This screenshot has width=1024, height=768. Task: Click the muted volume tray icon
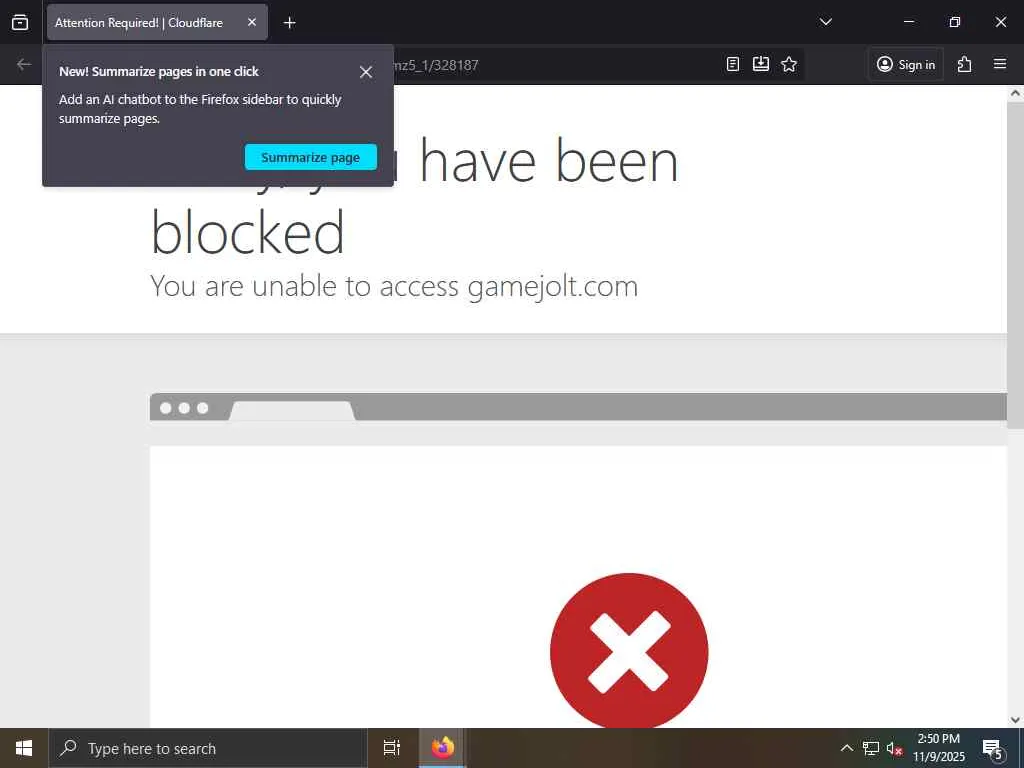point(894,748)
